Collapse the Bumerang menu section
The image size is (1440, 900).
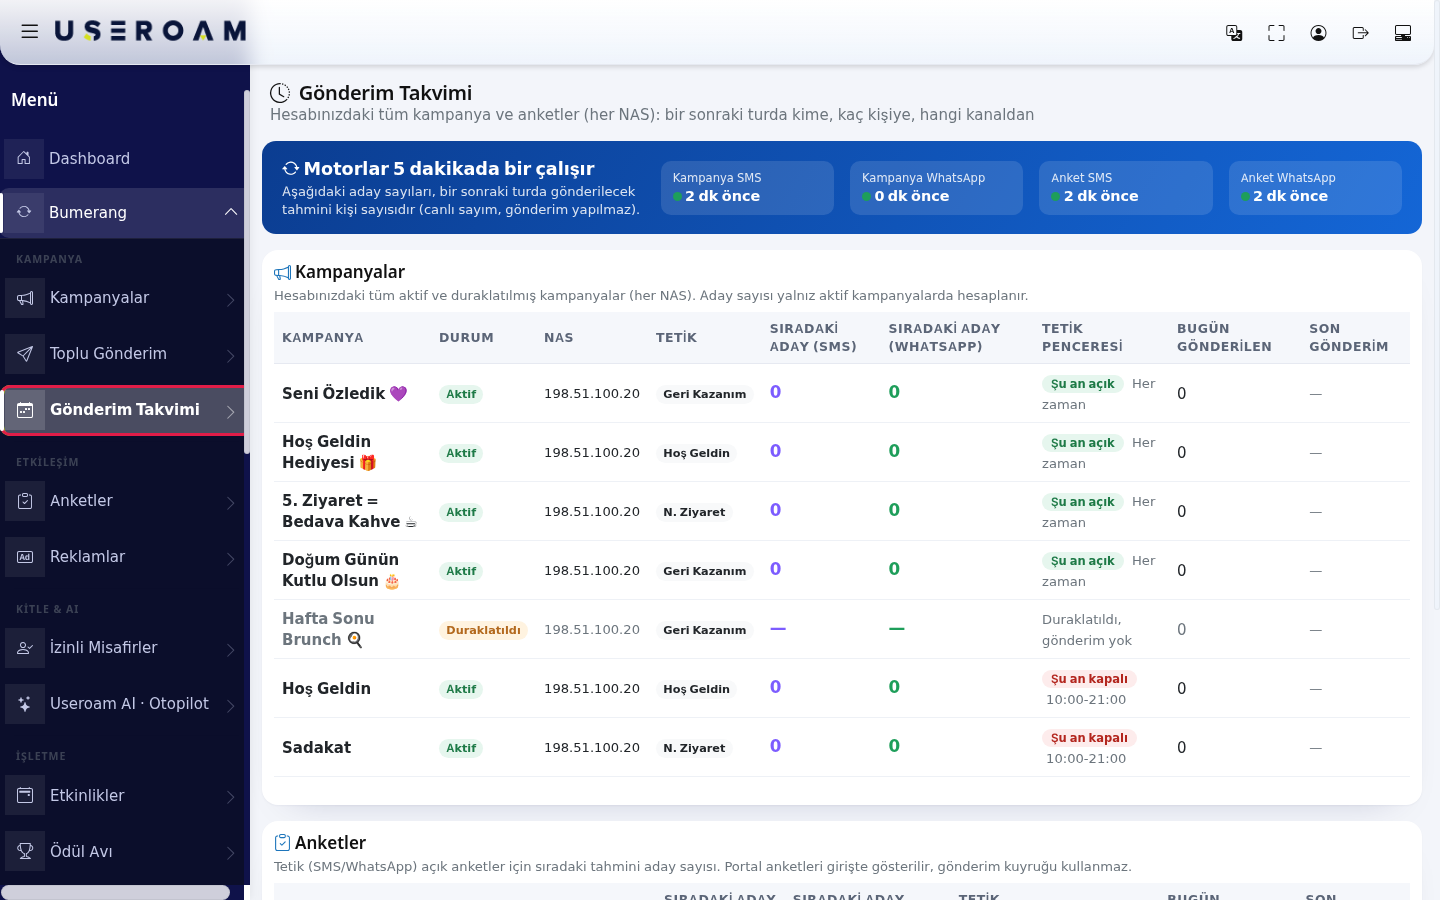231,212
